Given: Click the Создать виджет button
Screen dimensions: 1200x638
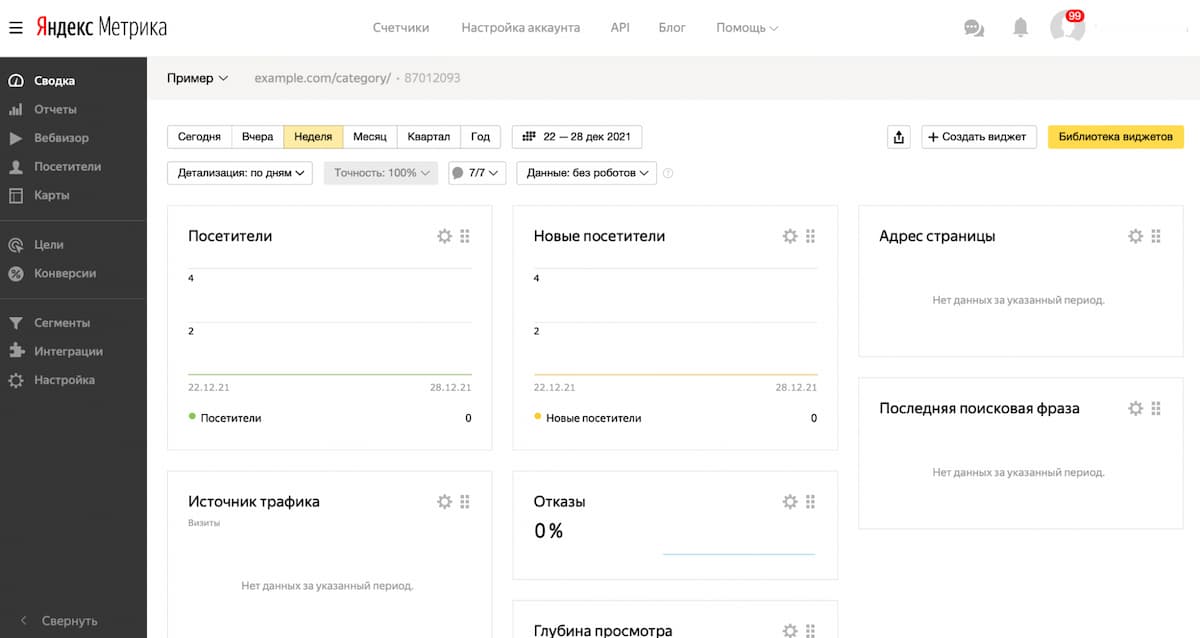Looking at the screenshot, I should [978, 137].
